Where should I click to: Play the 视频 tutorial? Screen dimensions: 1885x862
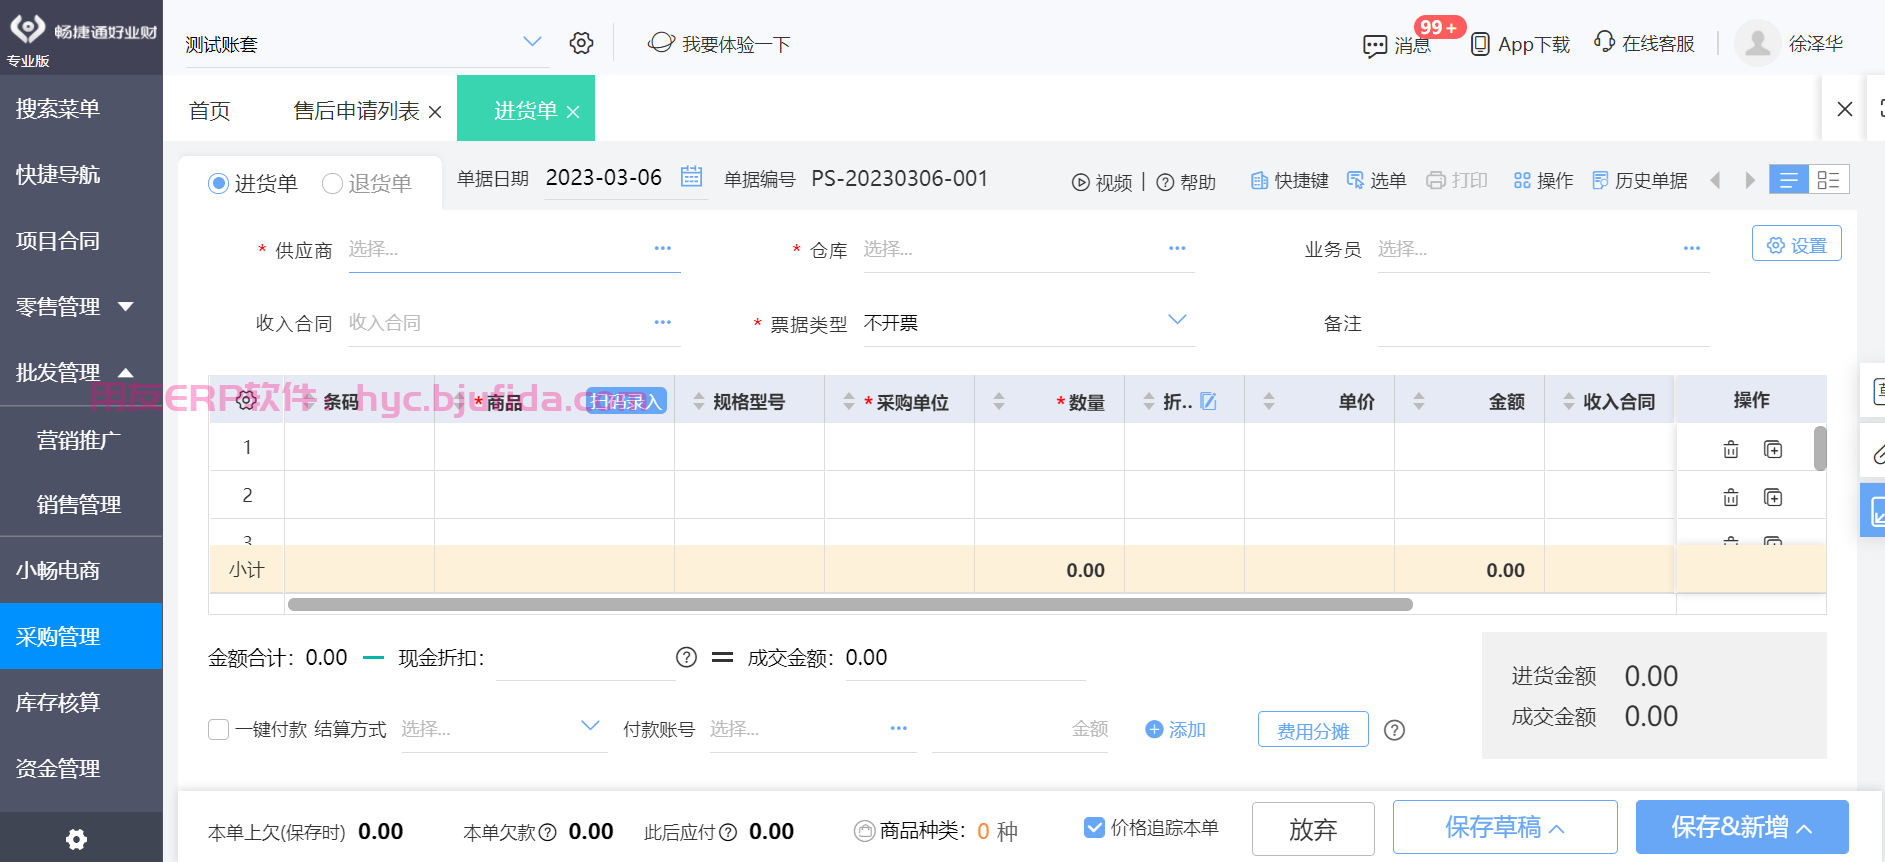[1102, 182]
